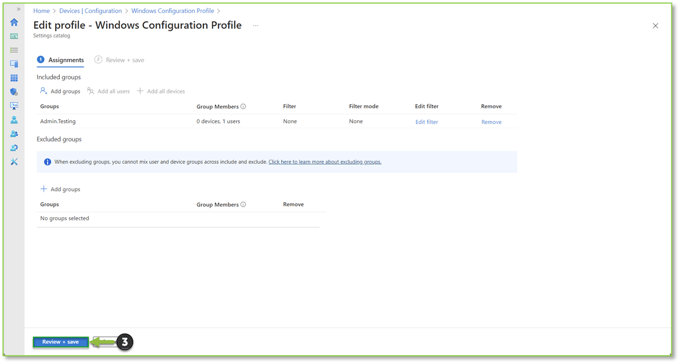This screenshot has height=364, width=680.
Task: Open the Devices sidebar icon
Action: coord(14,64)
